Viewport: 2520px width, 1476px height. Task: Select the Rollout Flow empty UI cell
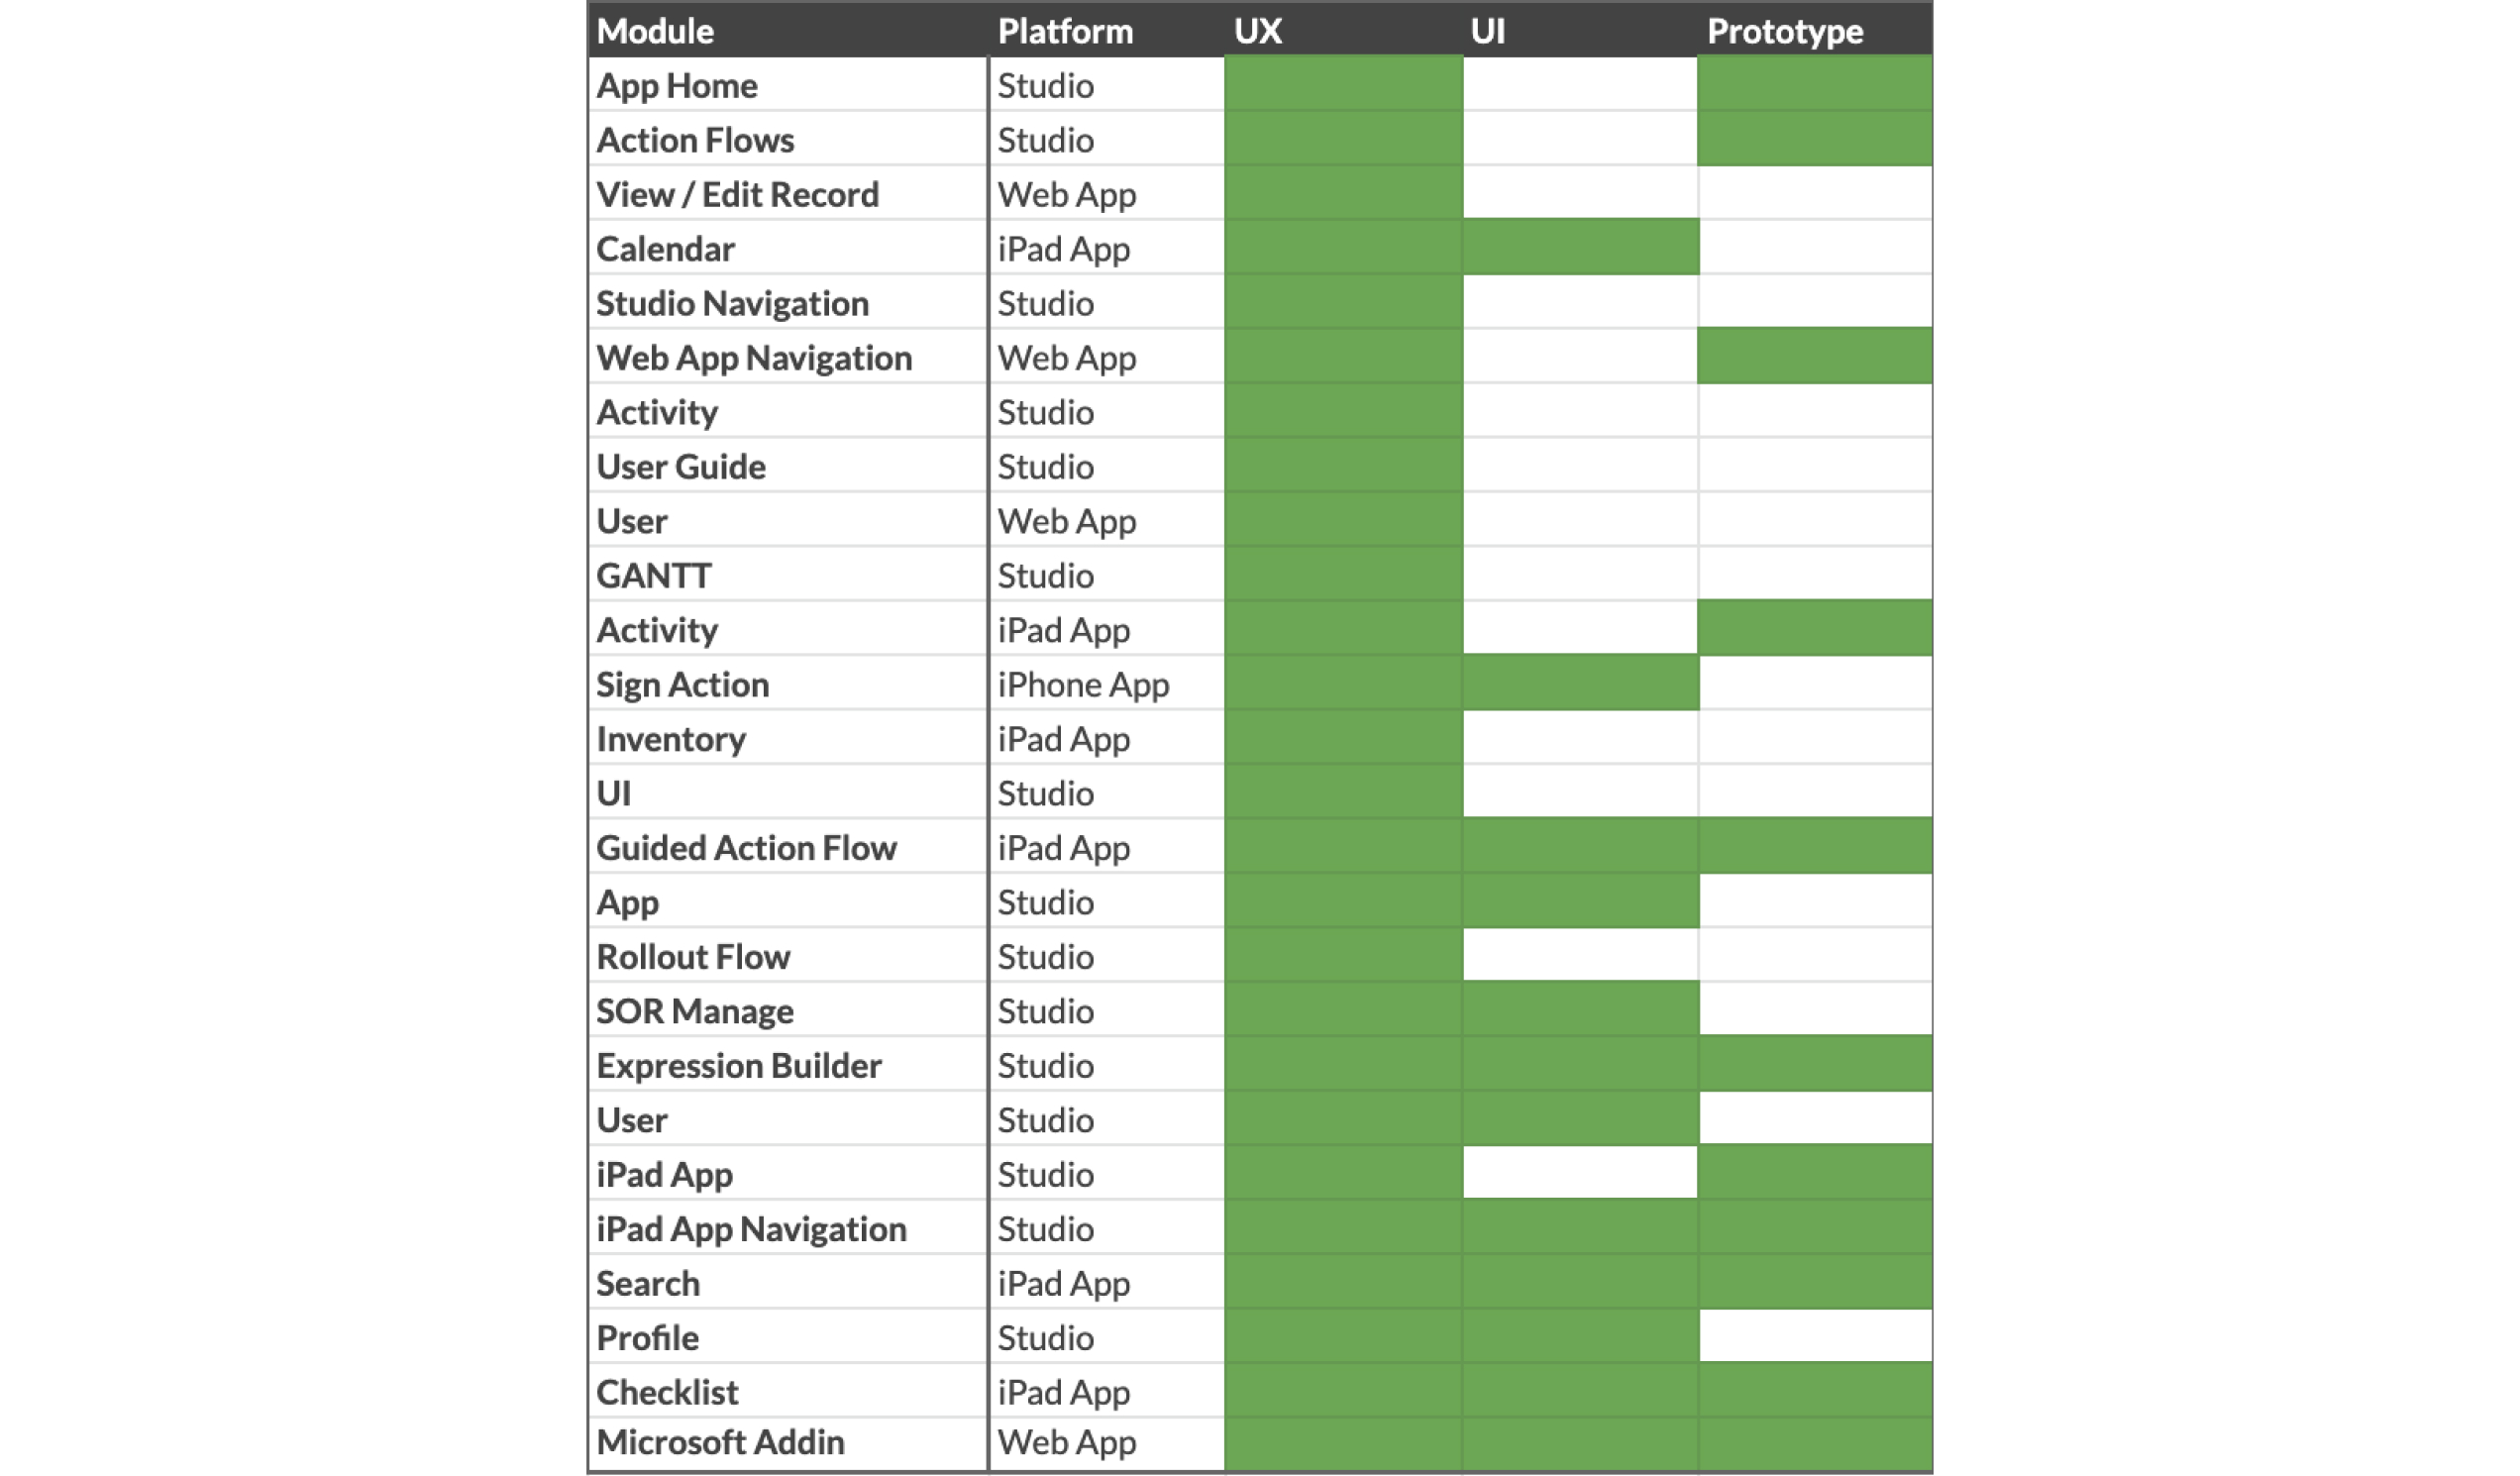tap(1581, 955)
